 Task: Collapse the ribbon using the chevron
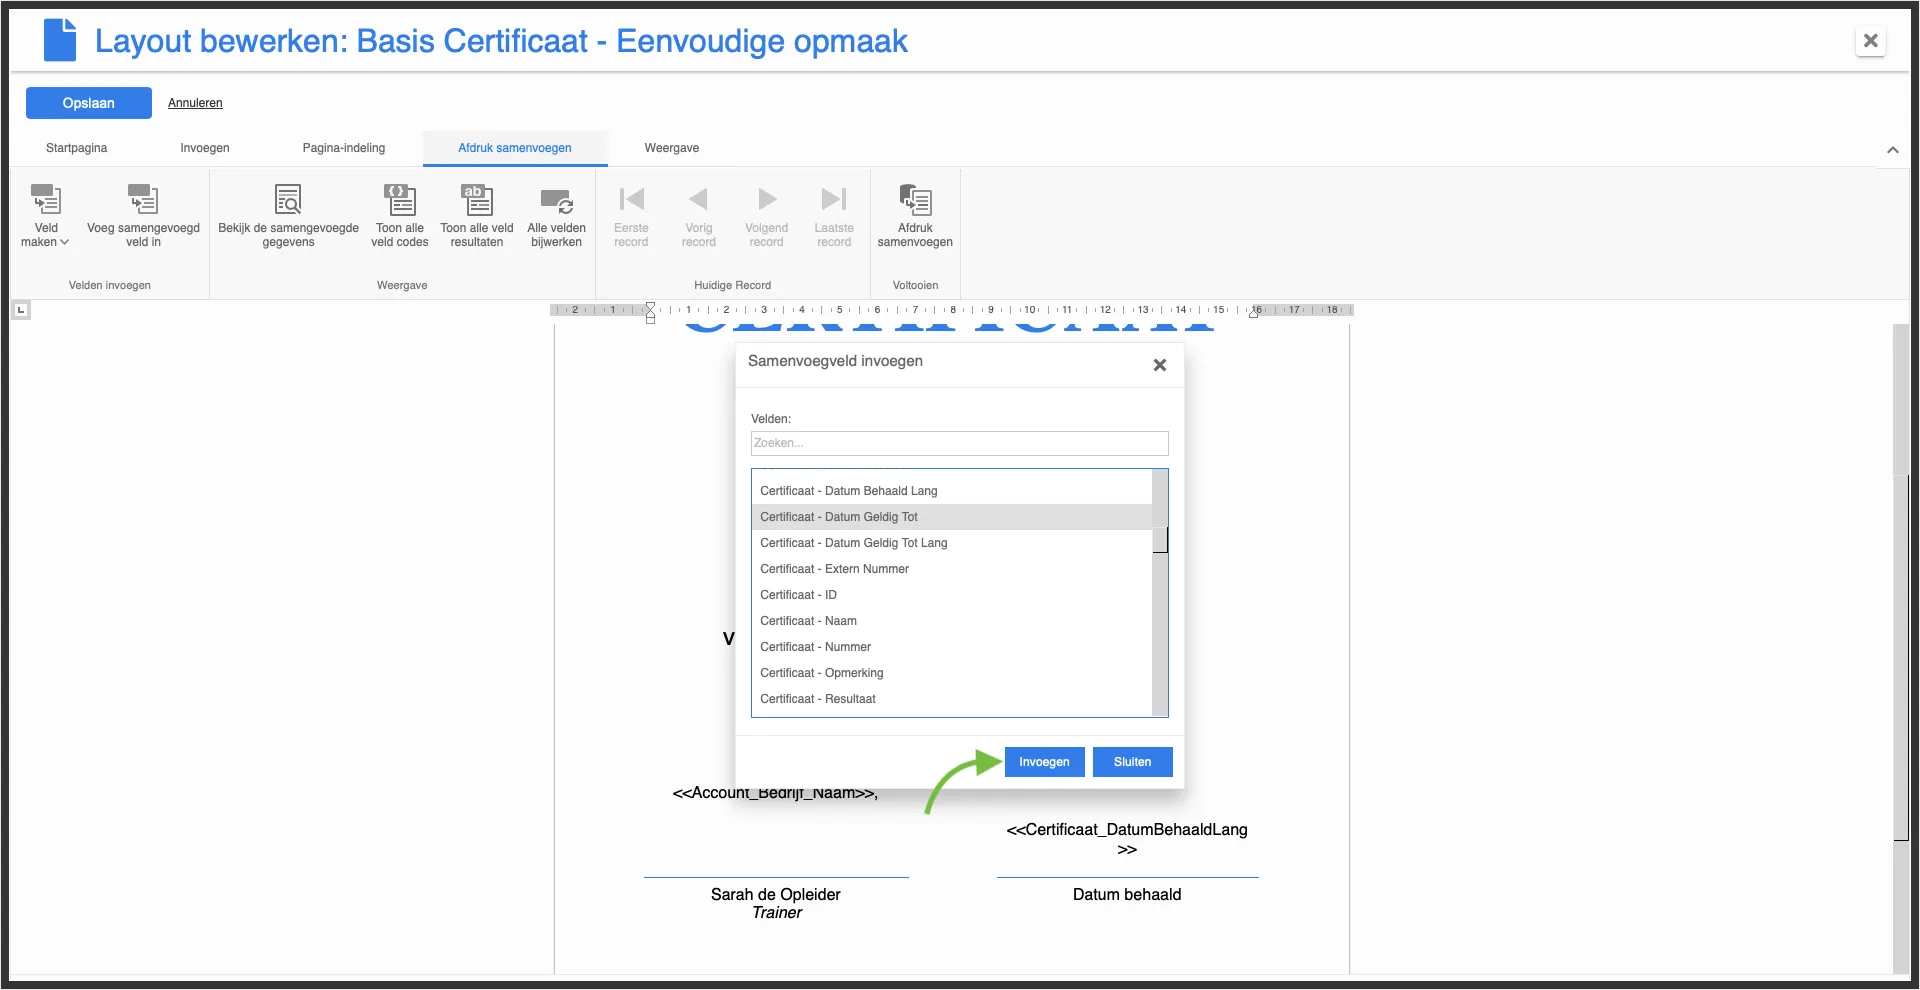1893,149
